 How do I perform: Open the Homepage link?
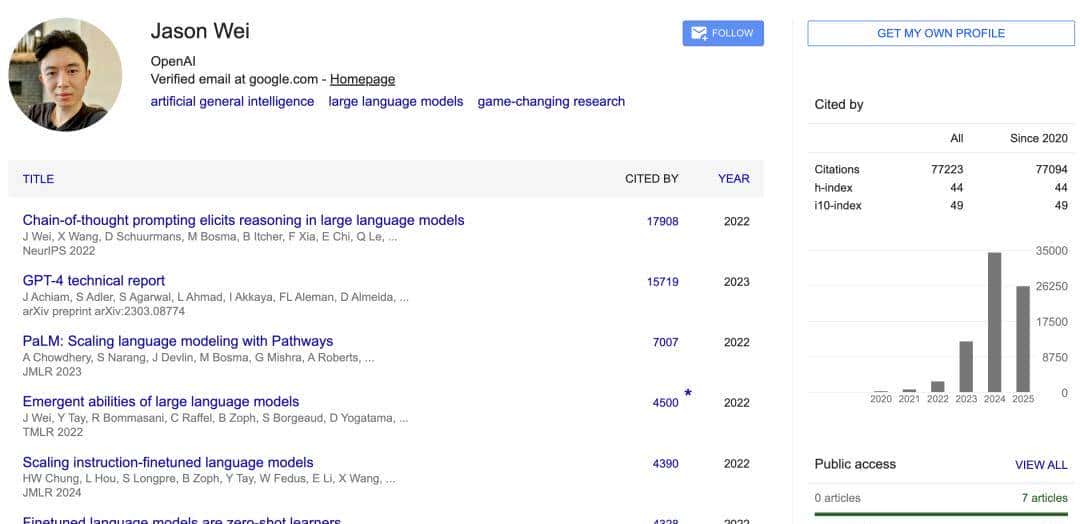tap(362, 79)
